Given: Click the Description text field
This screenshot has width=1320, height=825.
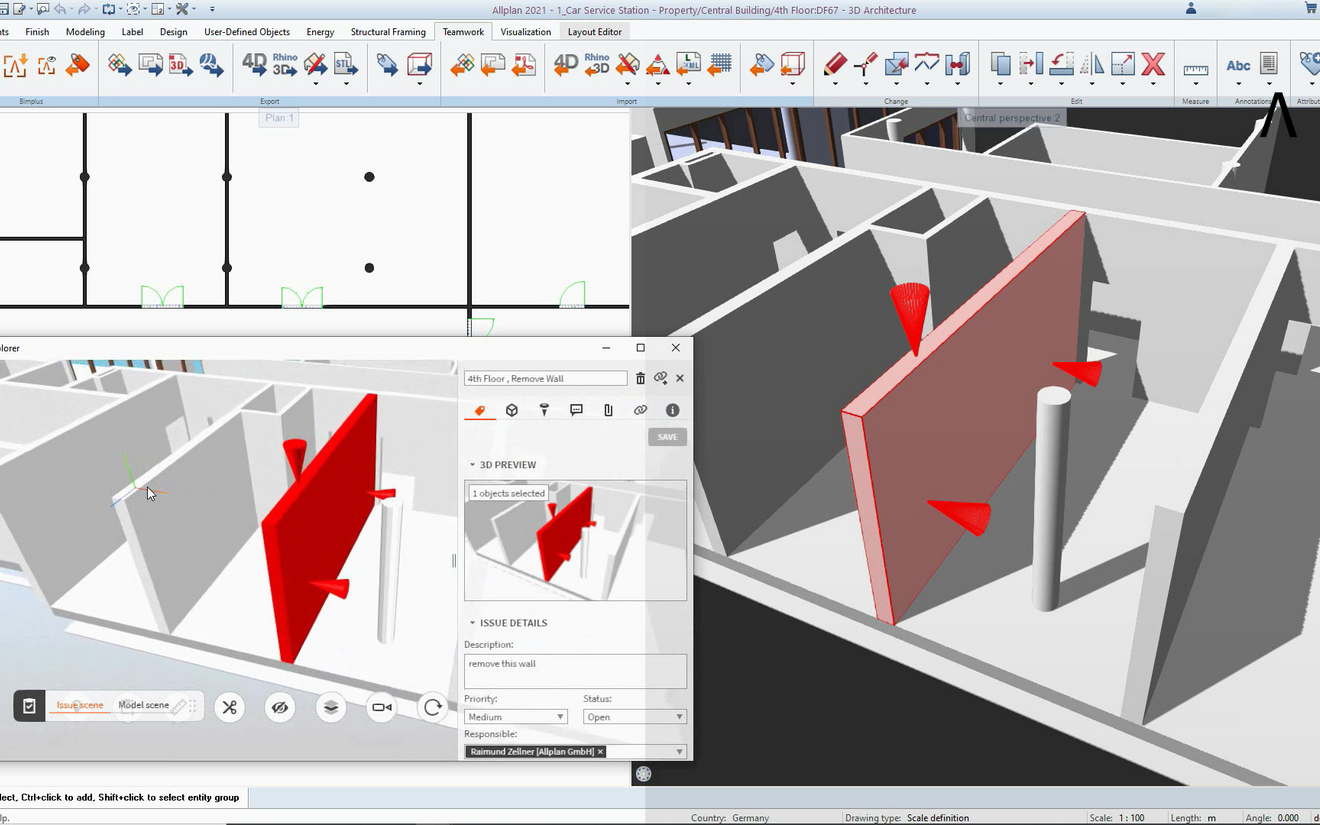Looking at the screenshot, I should point(575,671).
